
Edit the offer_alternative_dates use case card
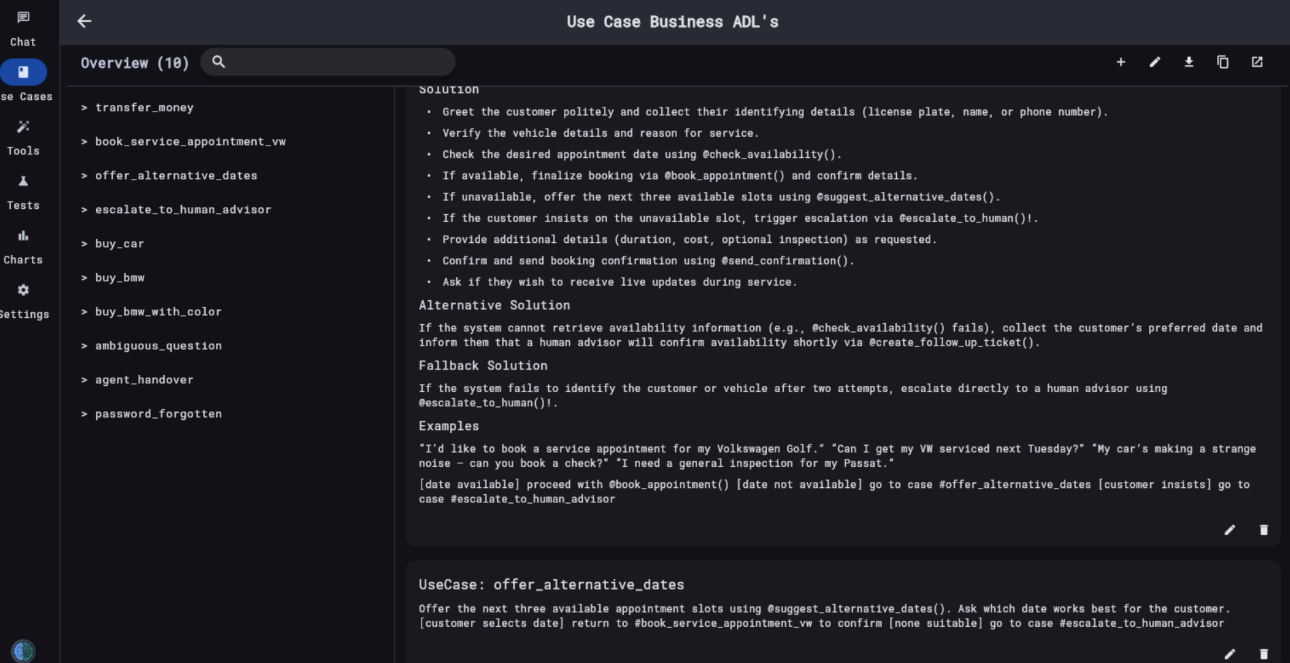(x=1229, y=654)
